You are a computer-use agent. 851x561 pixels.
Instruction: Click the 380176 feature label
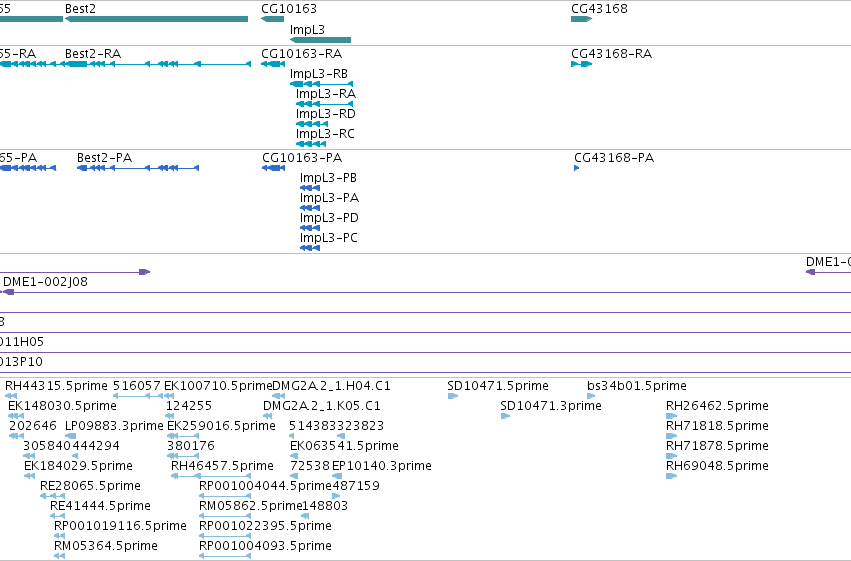(190, 446)
